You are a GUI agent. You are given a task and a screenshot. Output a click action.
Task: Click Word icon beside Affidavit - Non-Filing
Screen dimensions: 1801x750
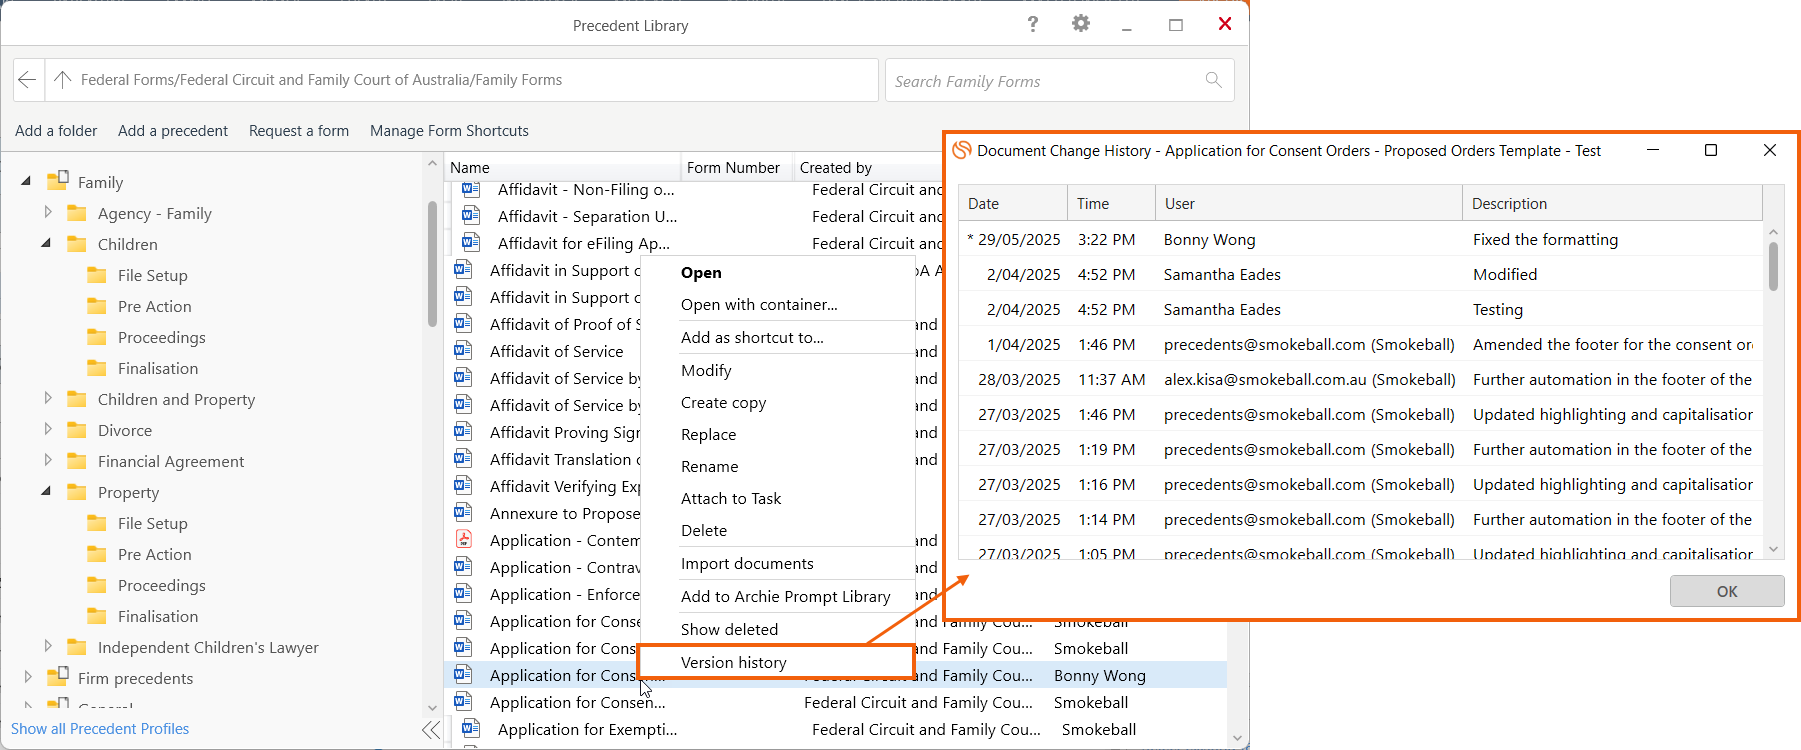click(x=471, y=189)
